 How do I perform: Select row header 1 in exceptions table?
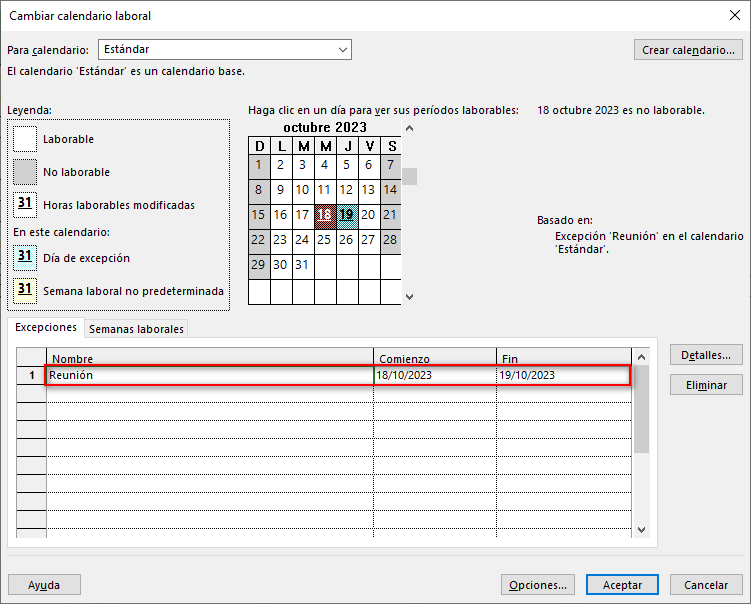tap(32, 375)
